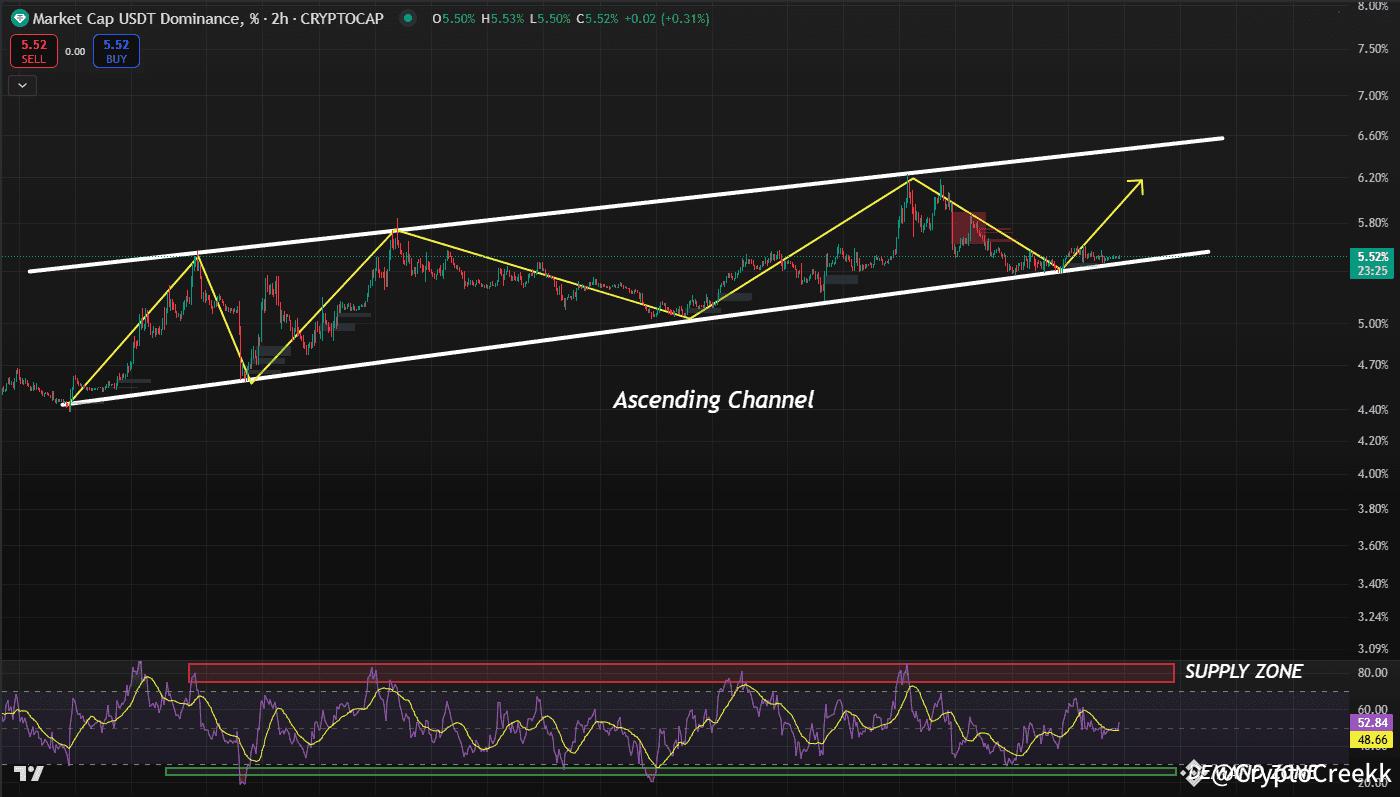Select the SUPPLY ZONE text label
The image size is (1400, 797).
point(1243,672)
